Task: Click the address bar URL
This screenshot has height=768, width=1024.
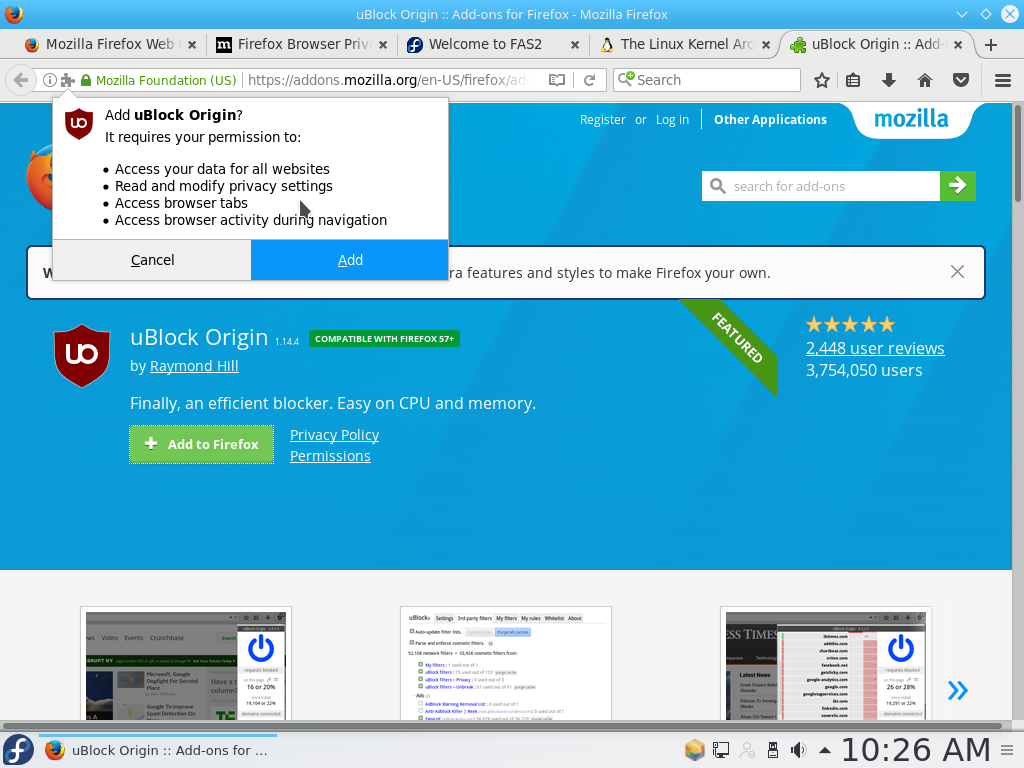Action: pyautogui.click(x=389, y=80)
